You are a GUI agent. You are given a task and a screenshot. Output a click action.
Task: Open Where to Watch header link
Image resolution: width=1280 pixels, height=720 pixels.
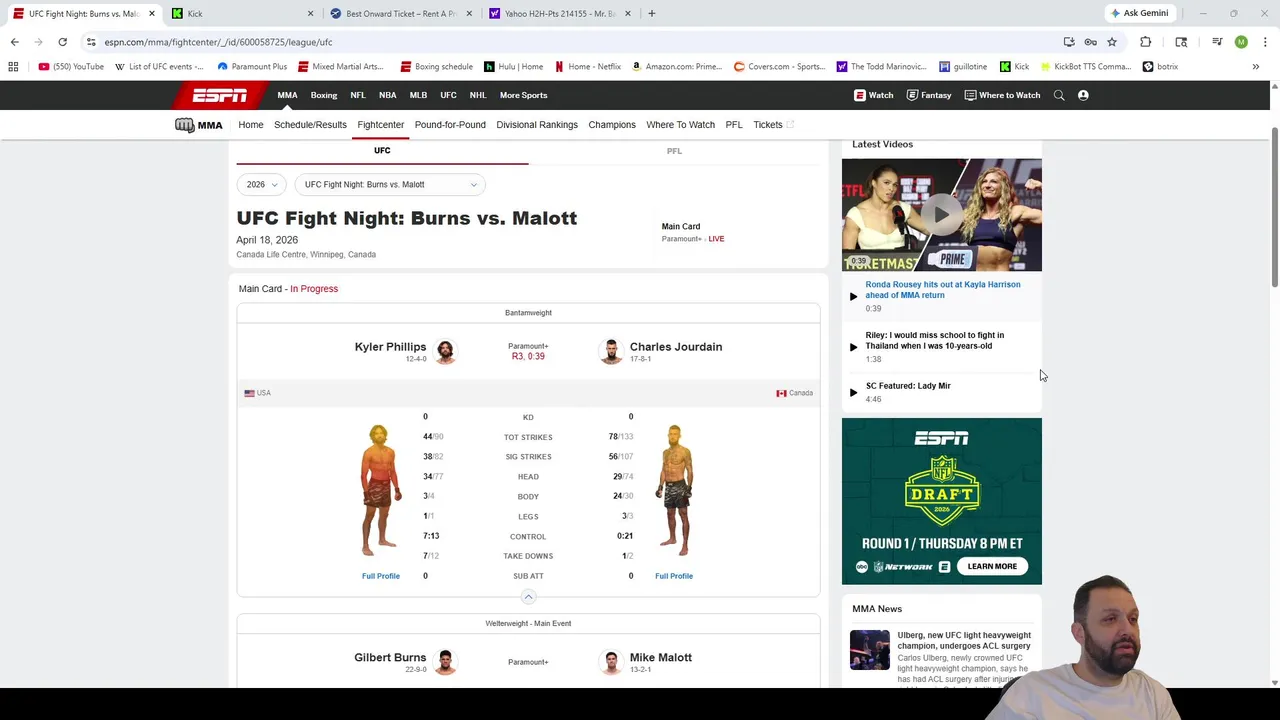1002,95
